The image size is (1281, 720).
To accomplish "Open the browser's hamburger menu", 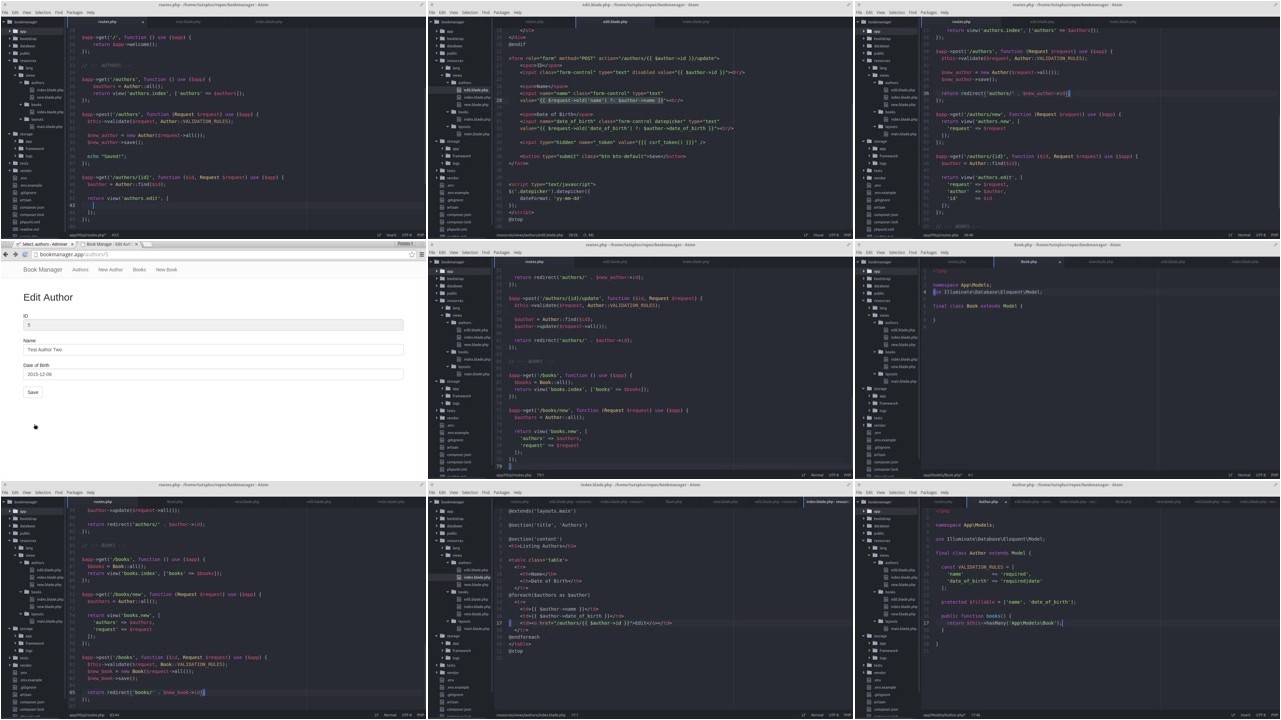I will [421, 254].
